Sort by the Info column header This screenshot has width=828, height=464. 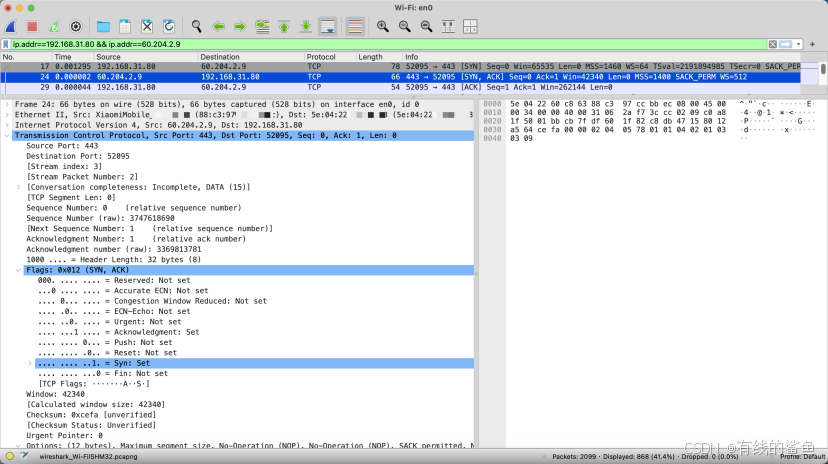tap(602, 56)
